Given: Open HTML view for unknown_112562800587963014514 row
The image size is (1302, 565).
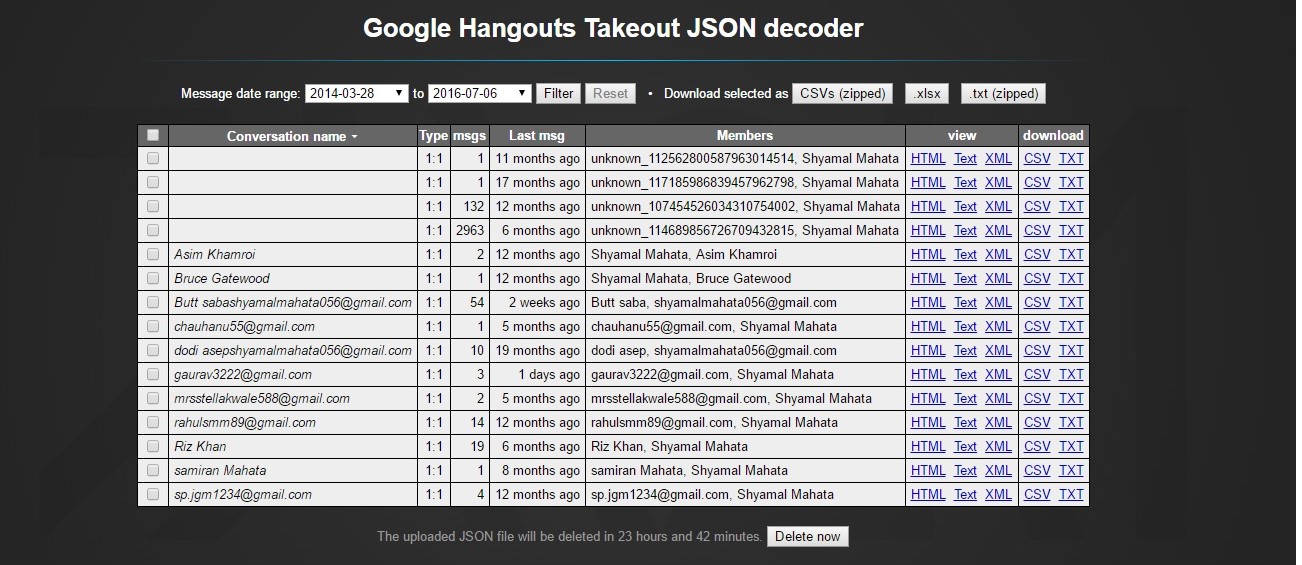Looking at the screenshot, I should coord(928,158).
